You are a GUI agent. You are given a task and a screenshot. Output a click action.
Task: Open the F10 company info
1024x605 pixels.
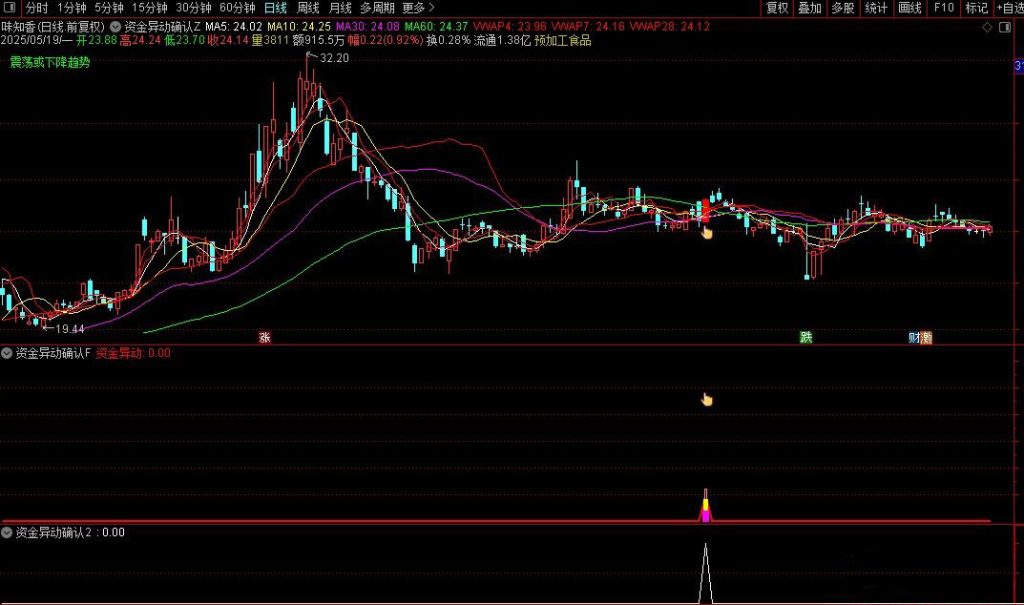(943, 8)
